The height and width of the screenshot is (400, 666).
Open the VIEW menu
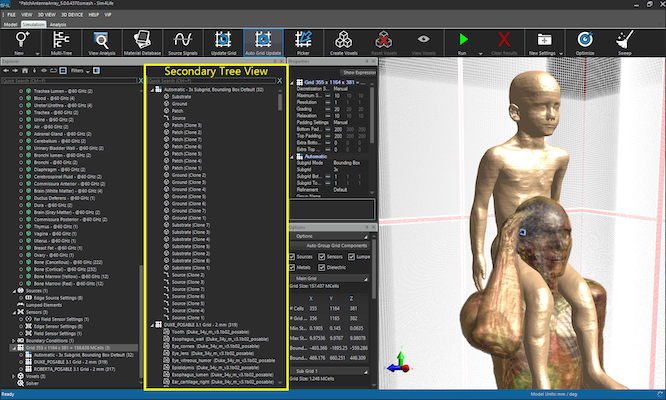click(27, 15)
